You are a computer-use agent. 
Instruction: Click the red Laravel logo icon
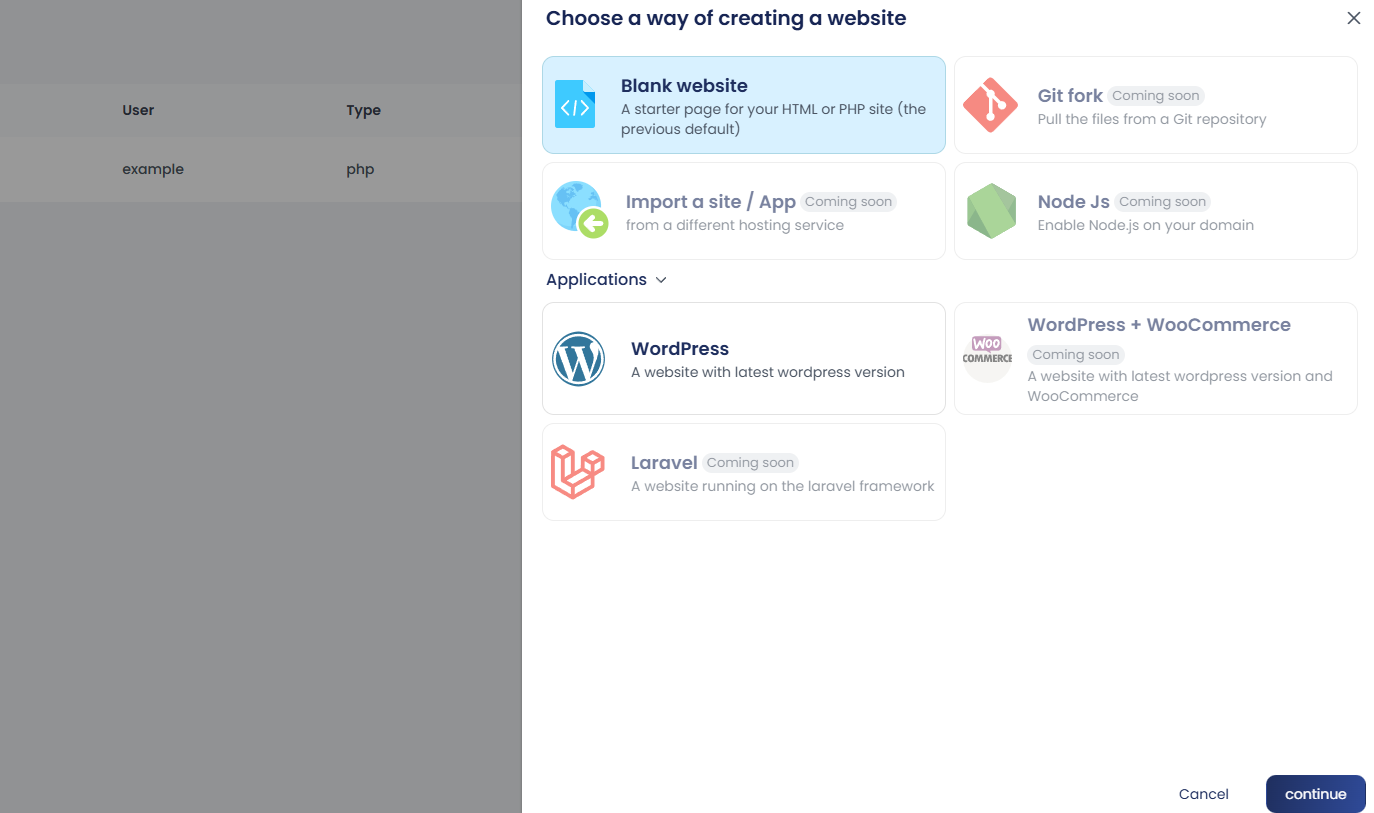point(578,472)
